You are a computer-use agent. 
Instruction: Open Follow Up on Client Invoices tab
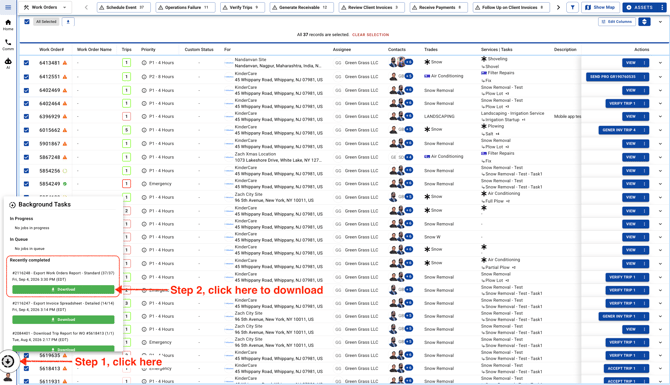[511, 7]
